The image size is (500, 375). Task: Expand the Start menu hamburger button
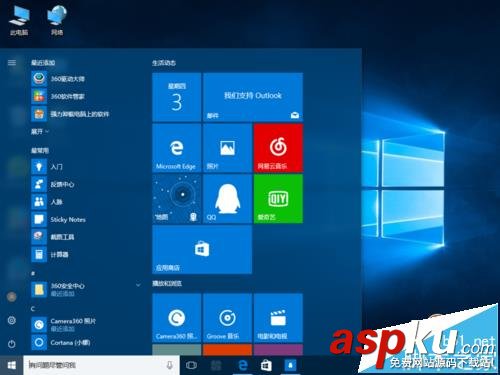(12, 63)
